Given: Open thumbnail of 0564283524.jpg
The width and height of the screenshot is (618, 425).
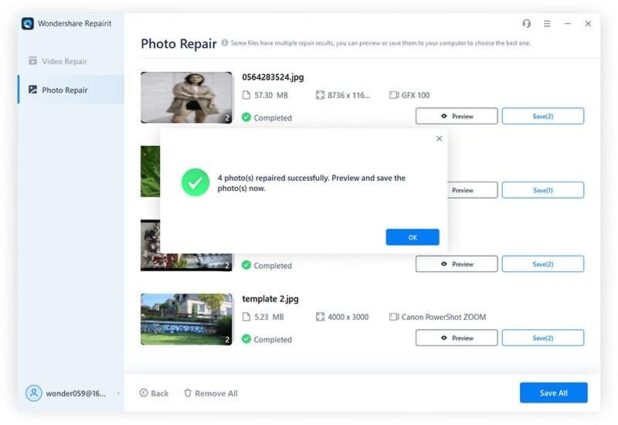Looking at the screenshot, I should coord(186,97).
